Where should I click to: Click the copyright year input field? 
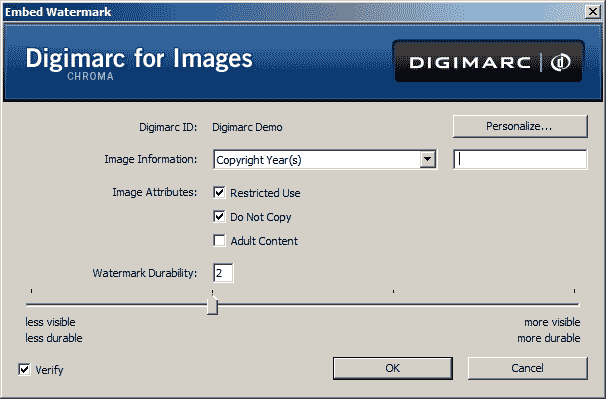(x=520, y=159)
